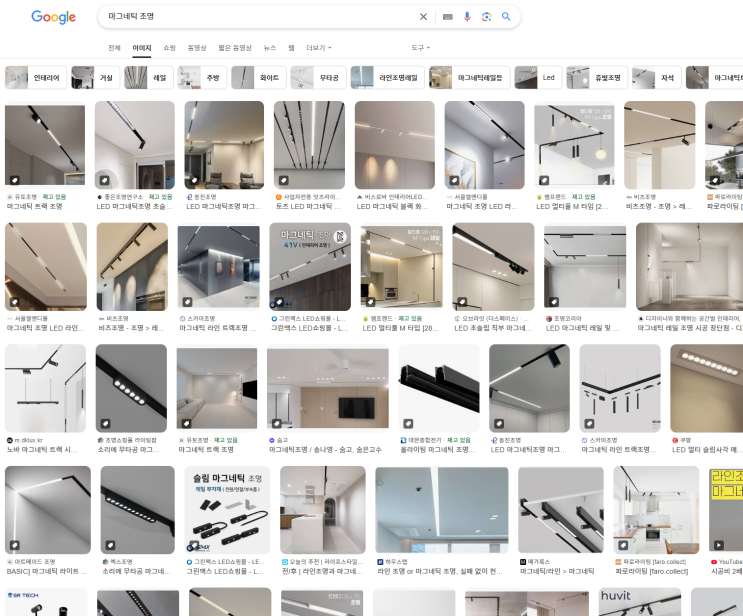Switch to the 전체 tab
This screenshot has width=743, height=616.
pyautogui.click(x=114, y=48)
